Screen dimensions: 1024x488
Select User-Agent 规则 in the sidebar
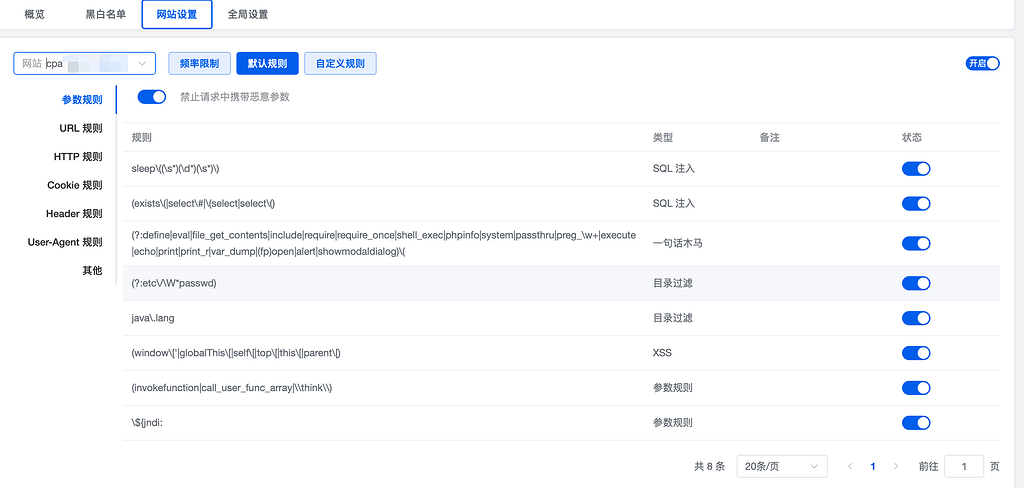click(65, 242)
